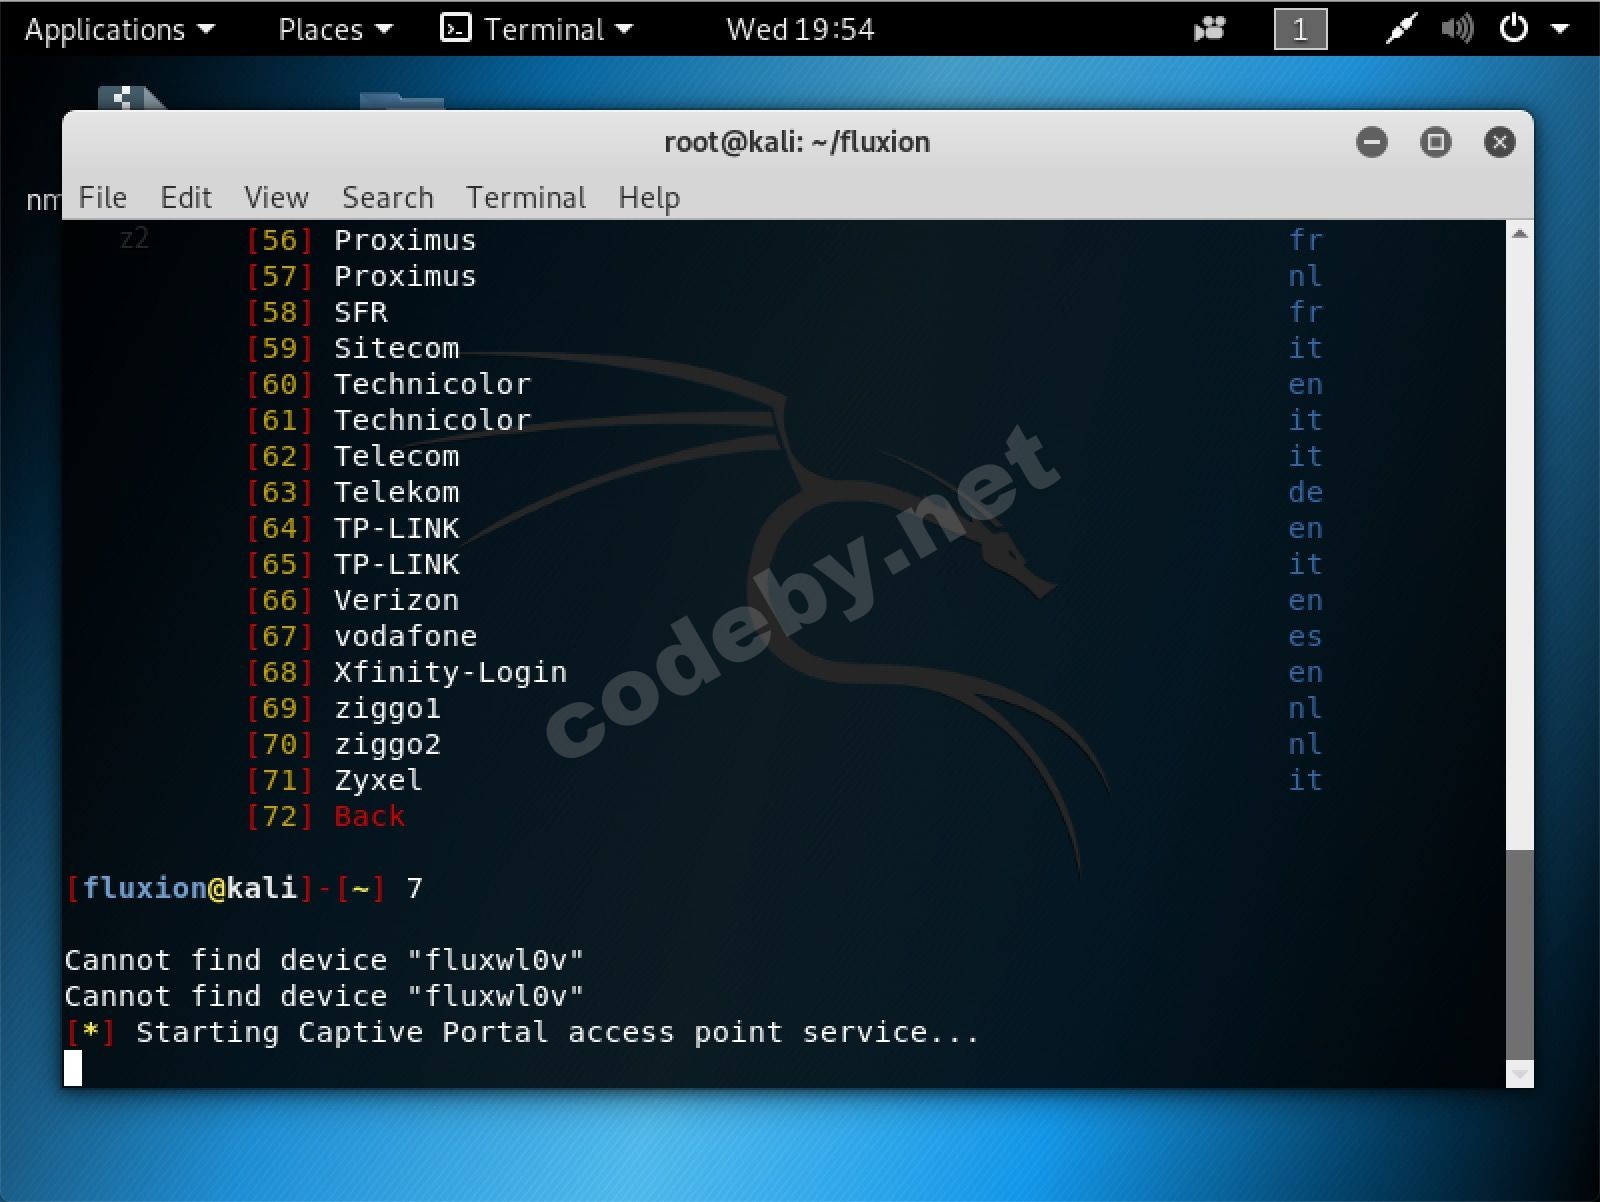Viewport: 1600px width, 1202px height.
Task: Click the scrollbar down arrow
Action: 1520,1075
